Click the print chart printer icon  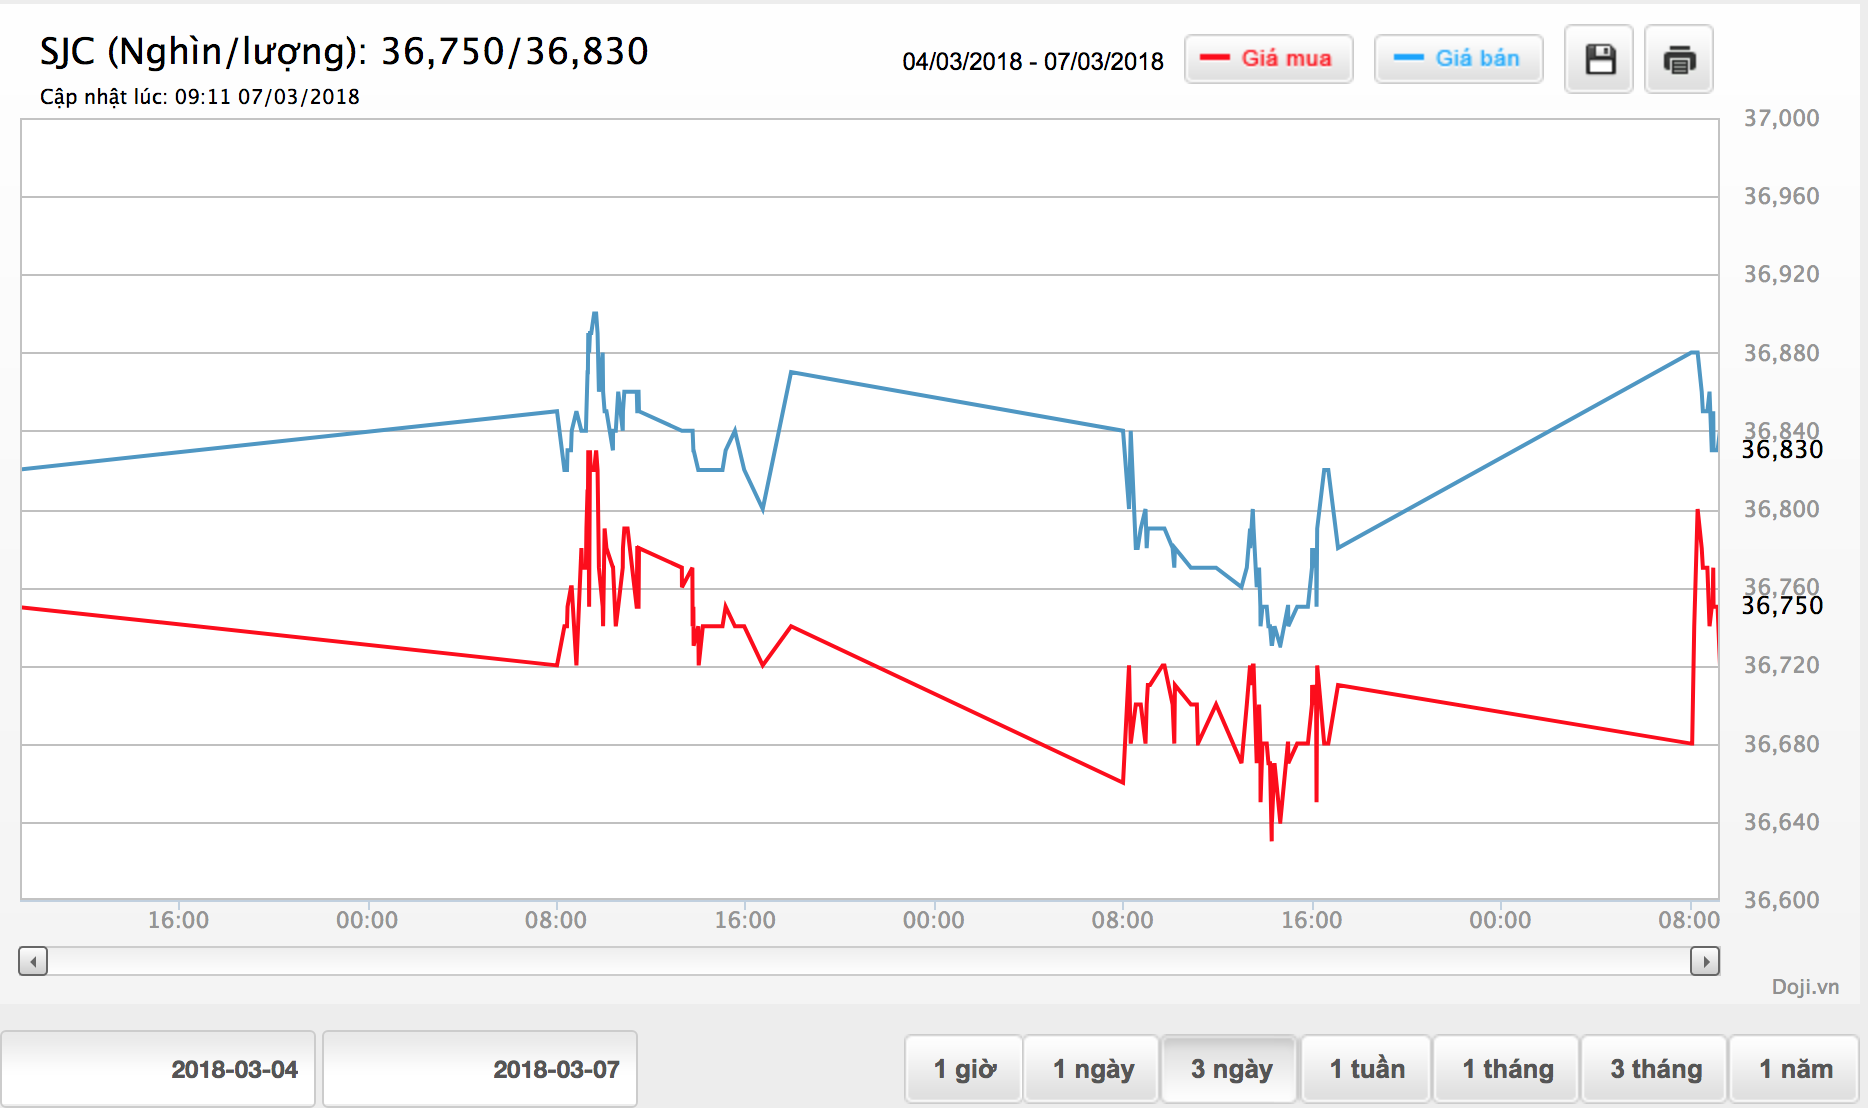[1679, 60]
